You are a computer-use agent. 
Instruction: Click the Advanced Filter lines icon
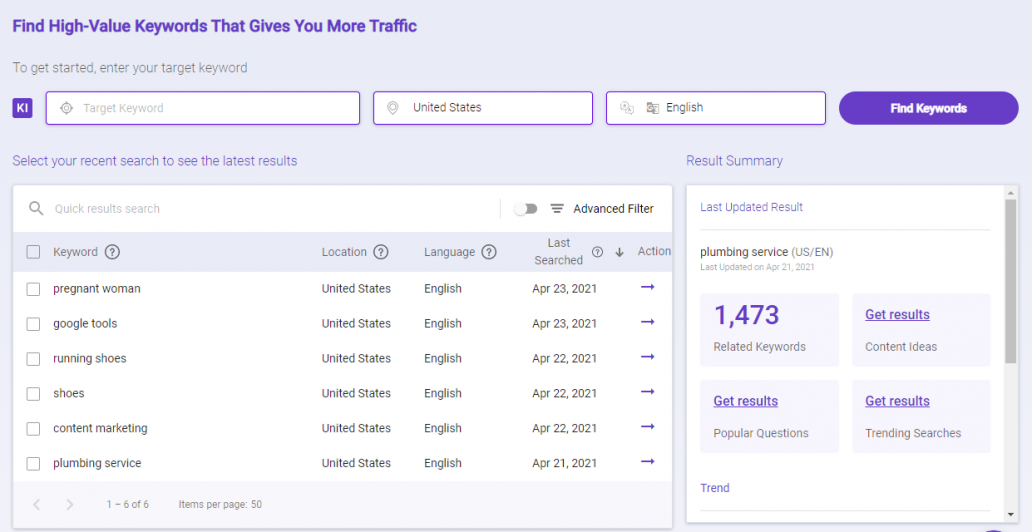coord(557,209)
